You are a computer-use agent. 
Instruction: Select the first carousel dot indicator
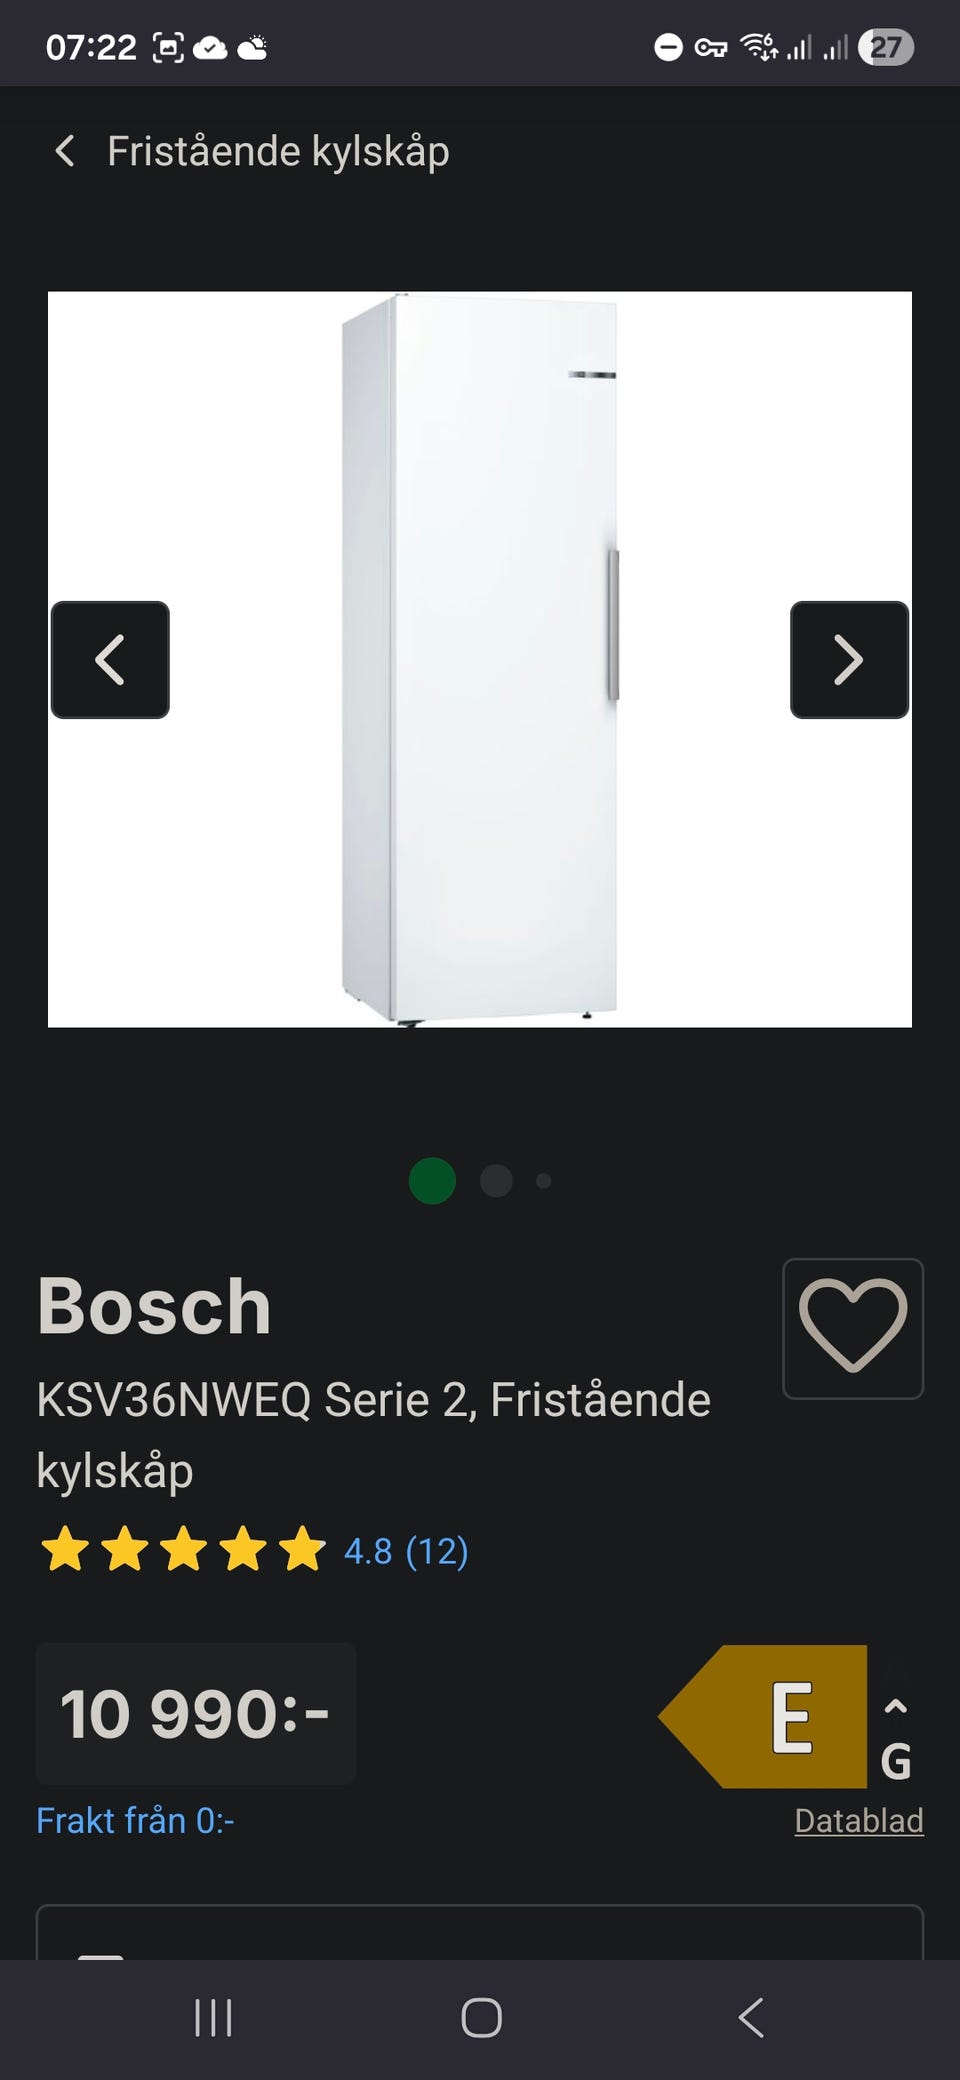[433, 1181]
